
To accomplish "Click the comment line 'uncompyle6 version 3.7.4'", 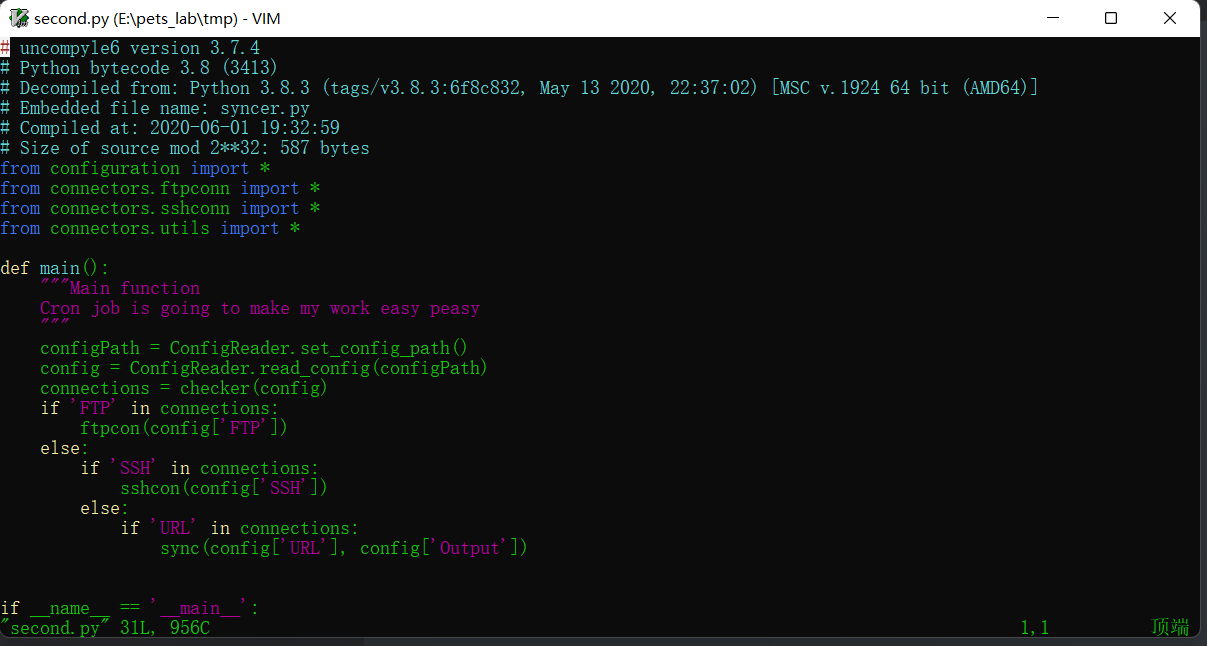I will point(130,48).
